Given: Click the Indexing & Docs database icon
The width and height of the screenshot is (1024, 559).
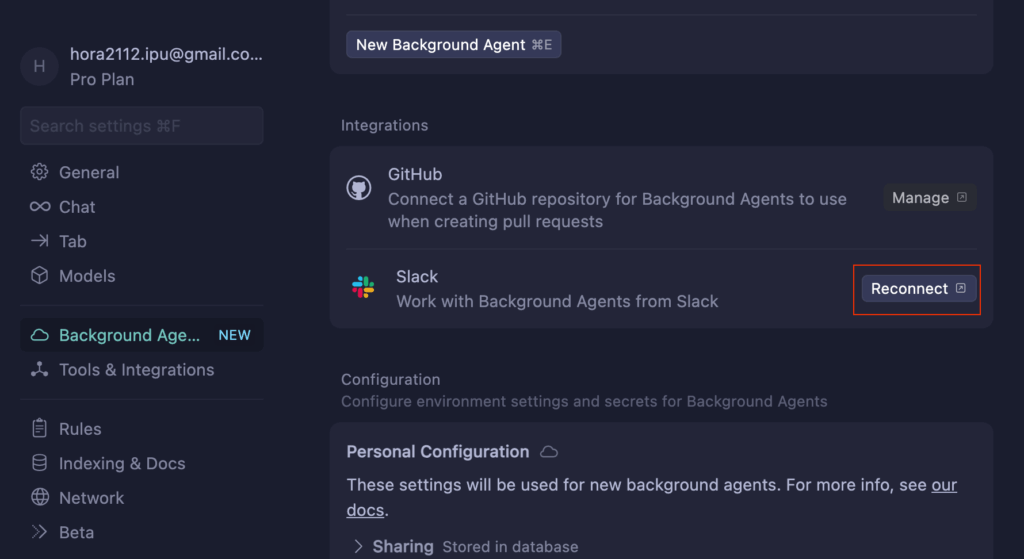Looking at the screenshot, I should pyautogui.click(x=39, y=463).
